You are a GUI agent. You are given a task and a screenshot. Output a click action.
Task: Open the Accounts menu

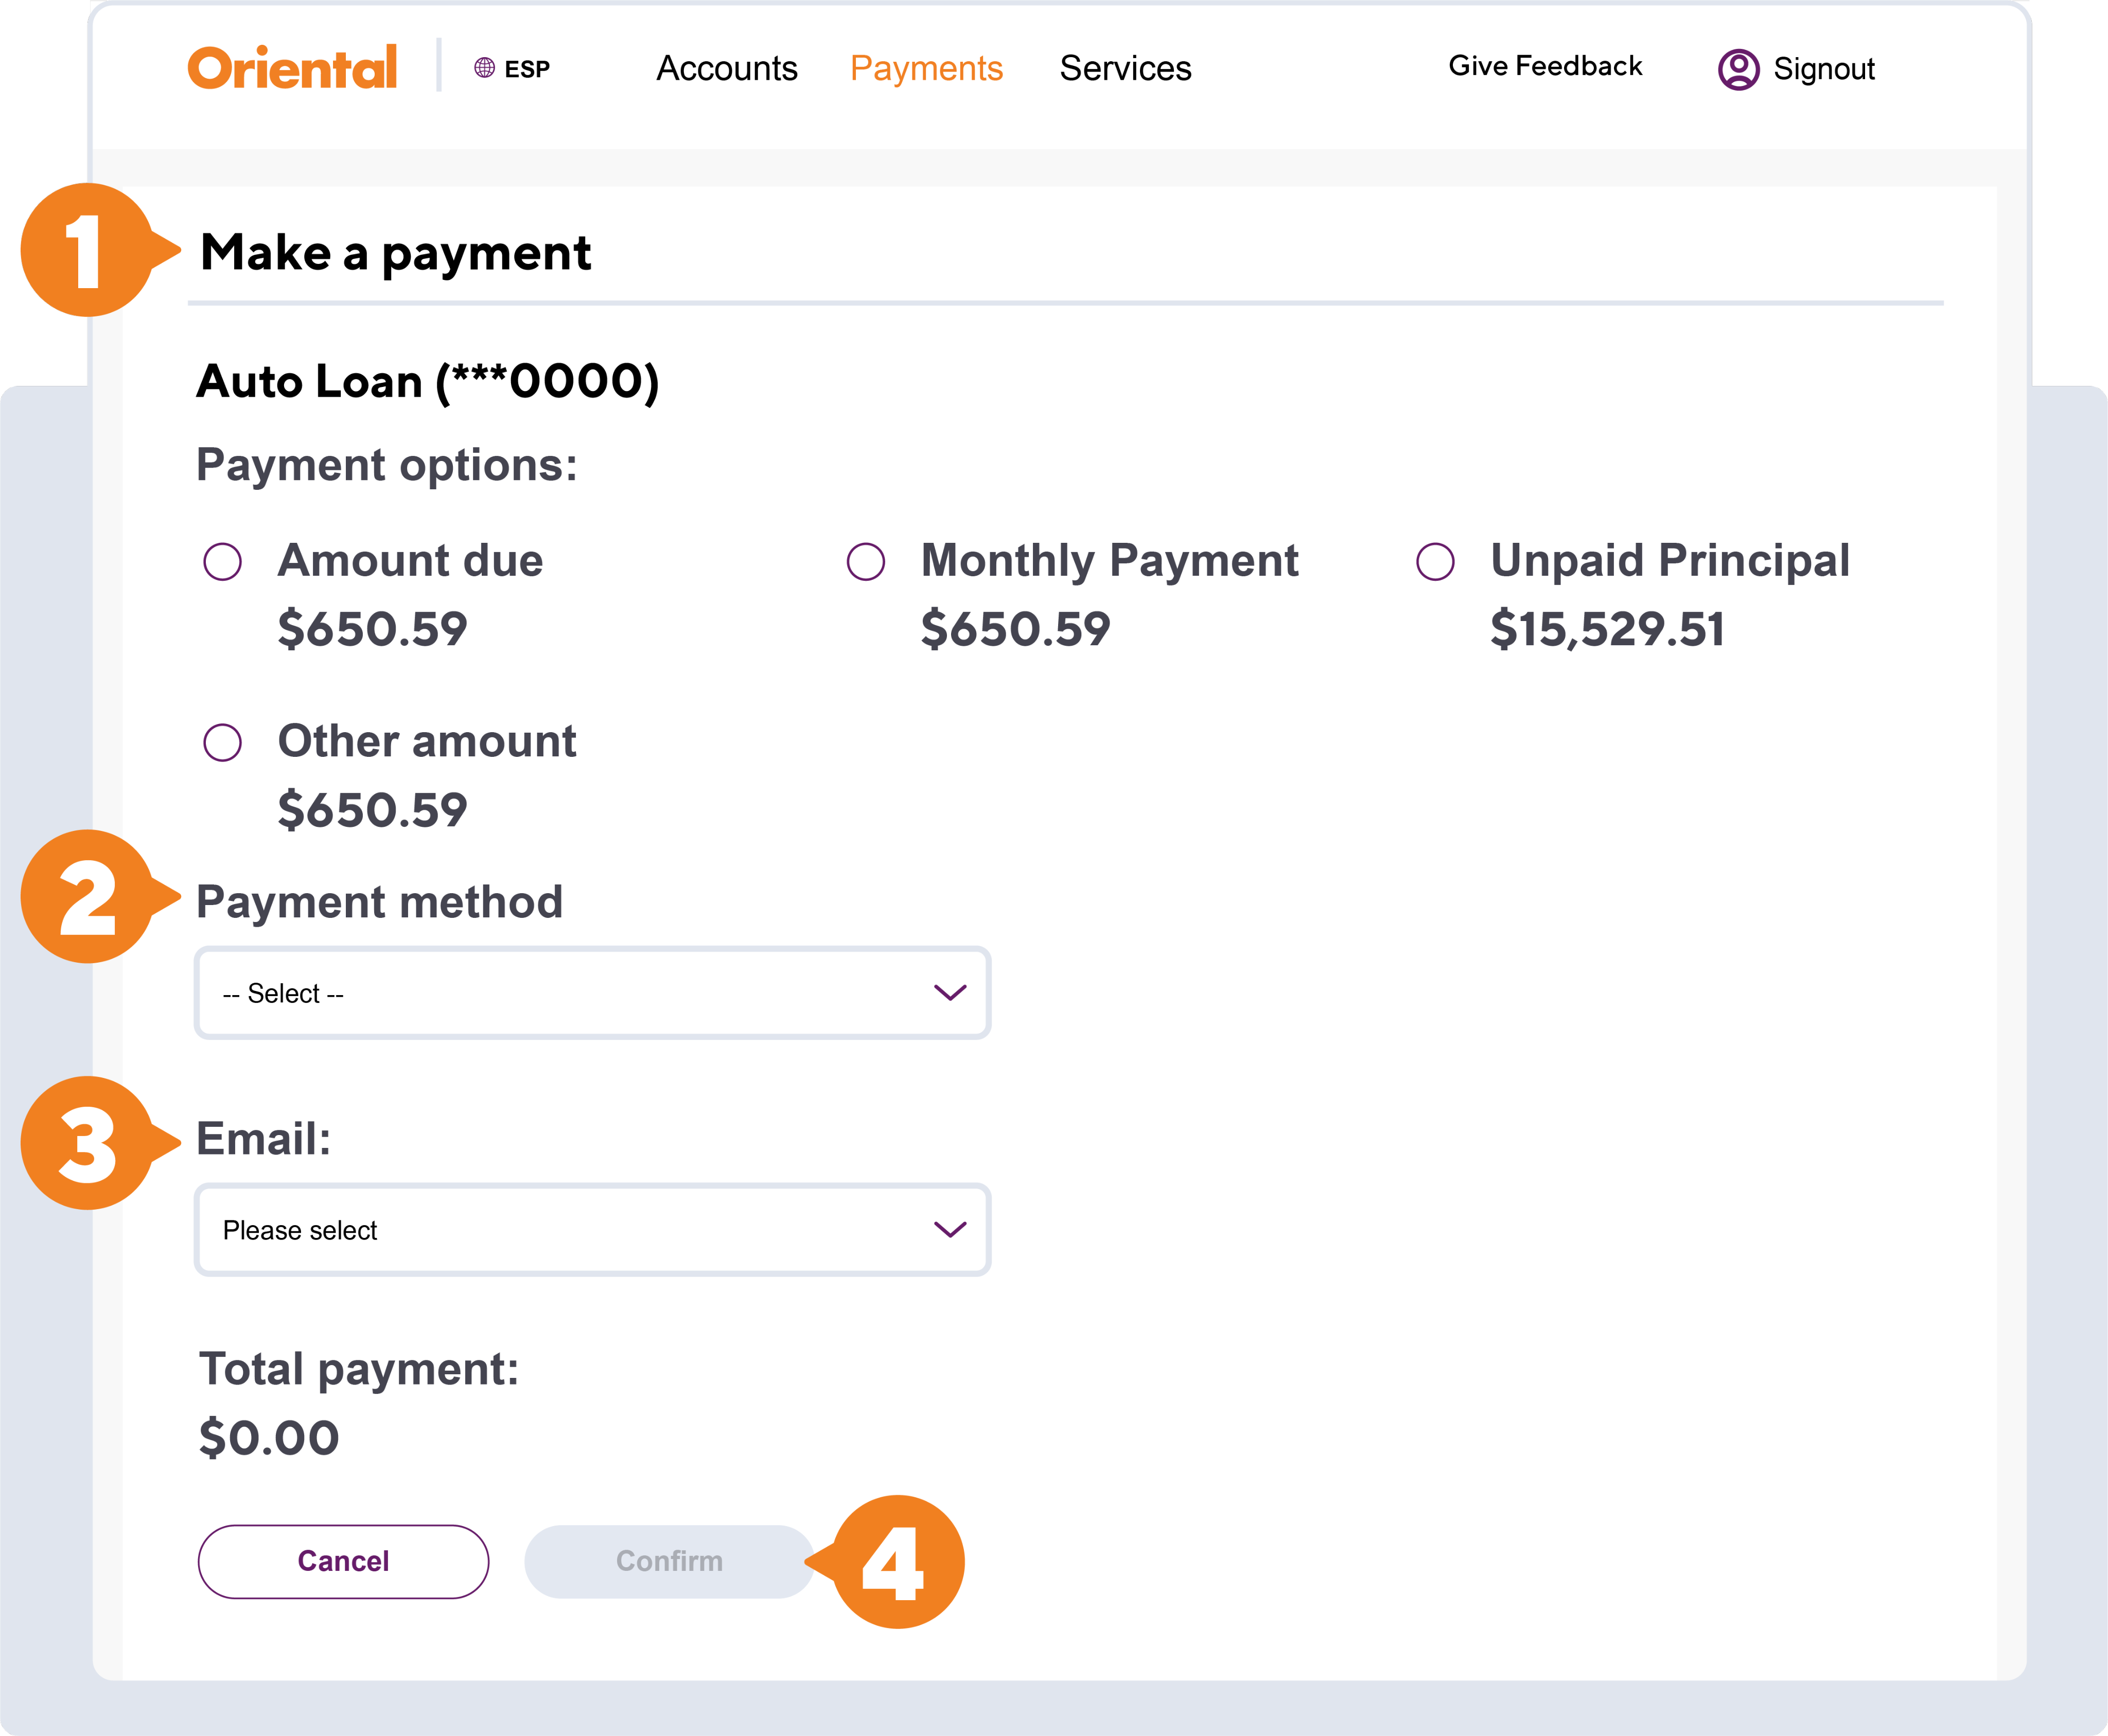[x=727, y=68]
